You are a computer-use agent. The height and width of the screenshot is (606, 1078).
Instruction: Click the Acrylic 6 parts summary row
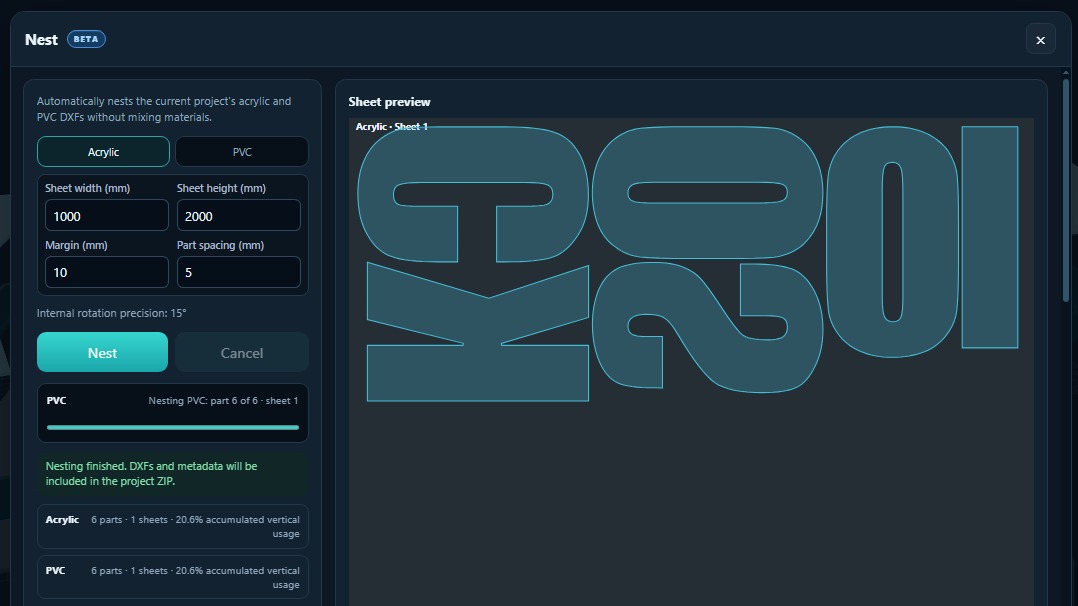(173, 527)
